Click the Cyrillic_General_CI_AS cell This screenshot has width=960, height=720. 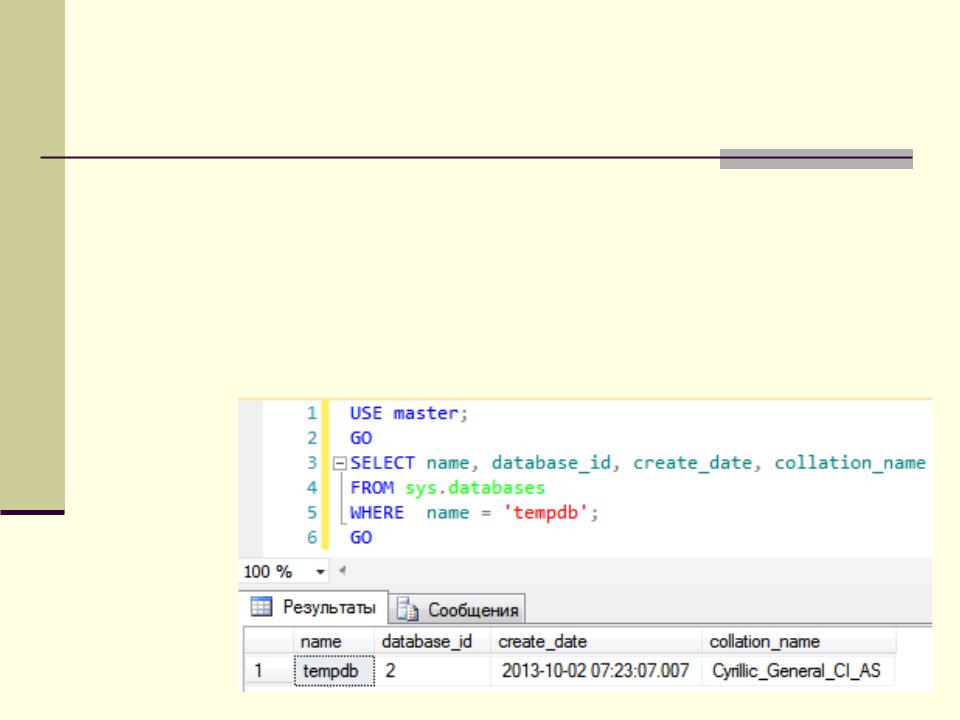click(798, 670)
